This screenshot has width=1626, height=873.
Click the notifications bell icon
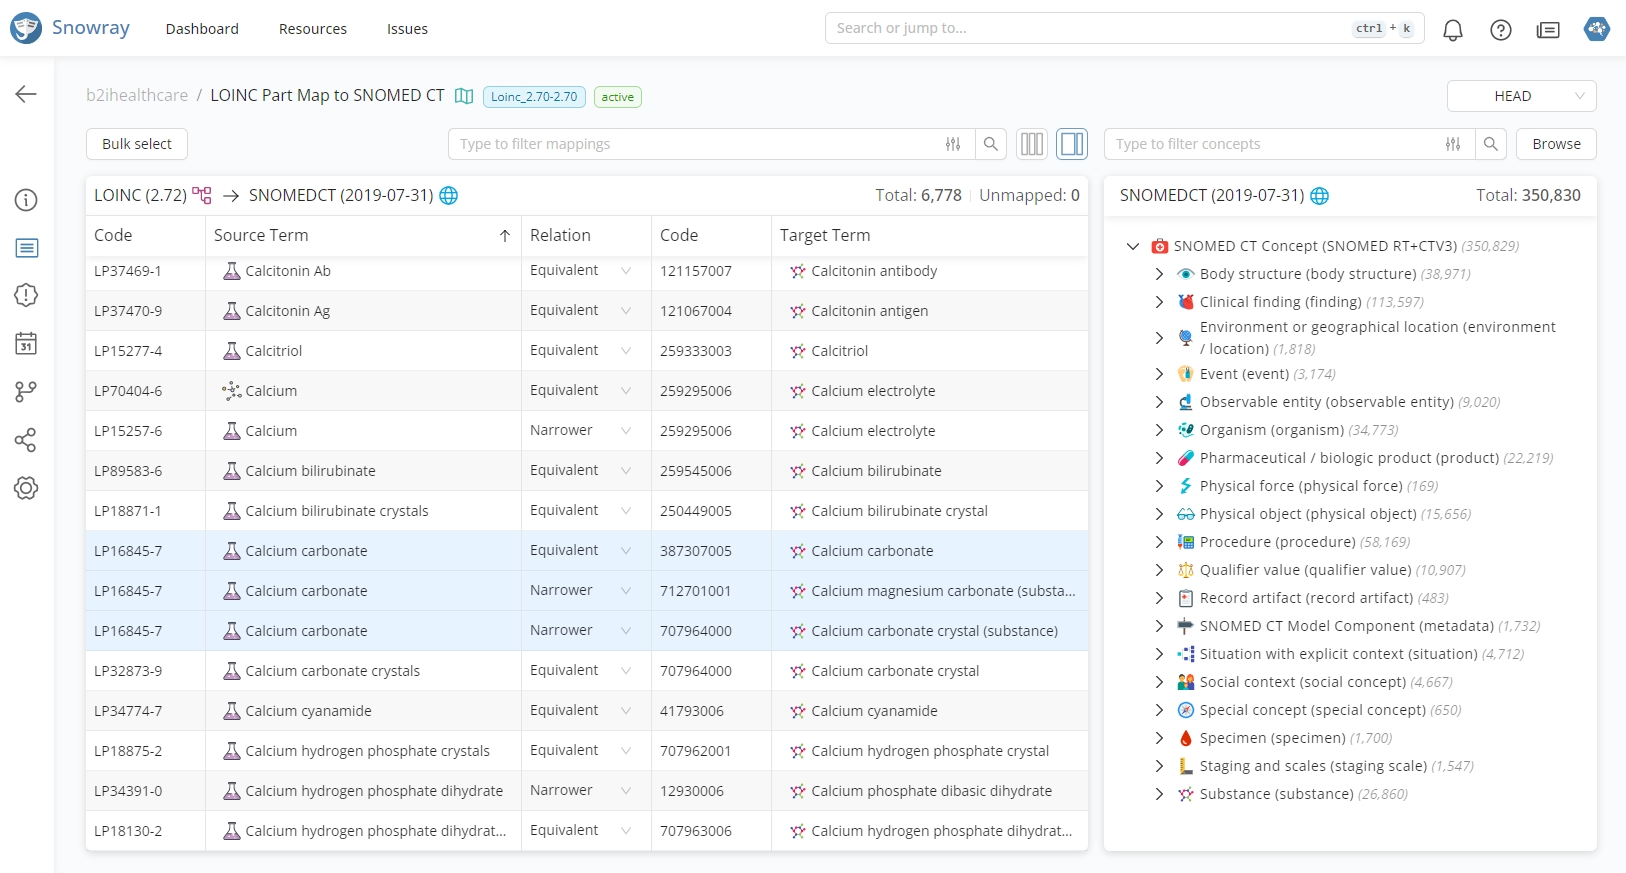coord(1452,30)
